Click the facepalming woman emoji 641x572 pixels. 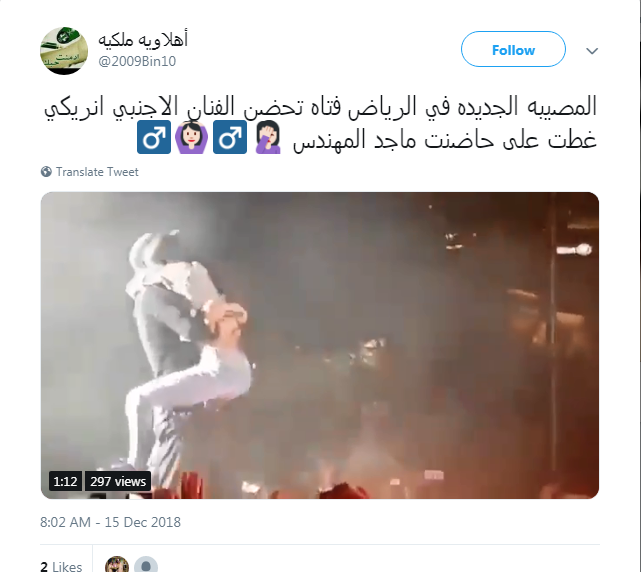(268, 137)
